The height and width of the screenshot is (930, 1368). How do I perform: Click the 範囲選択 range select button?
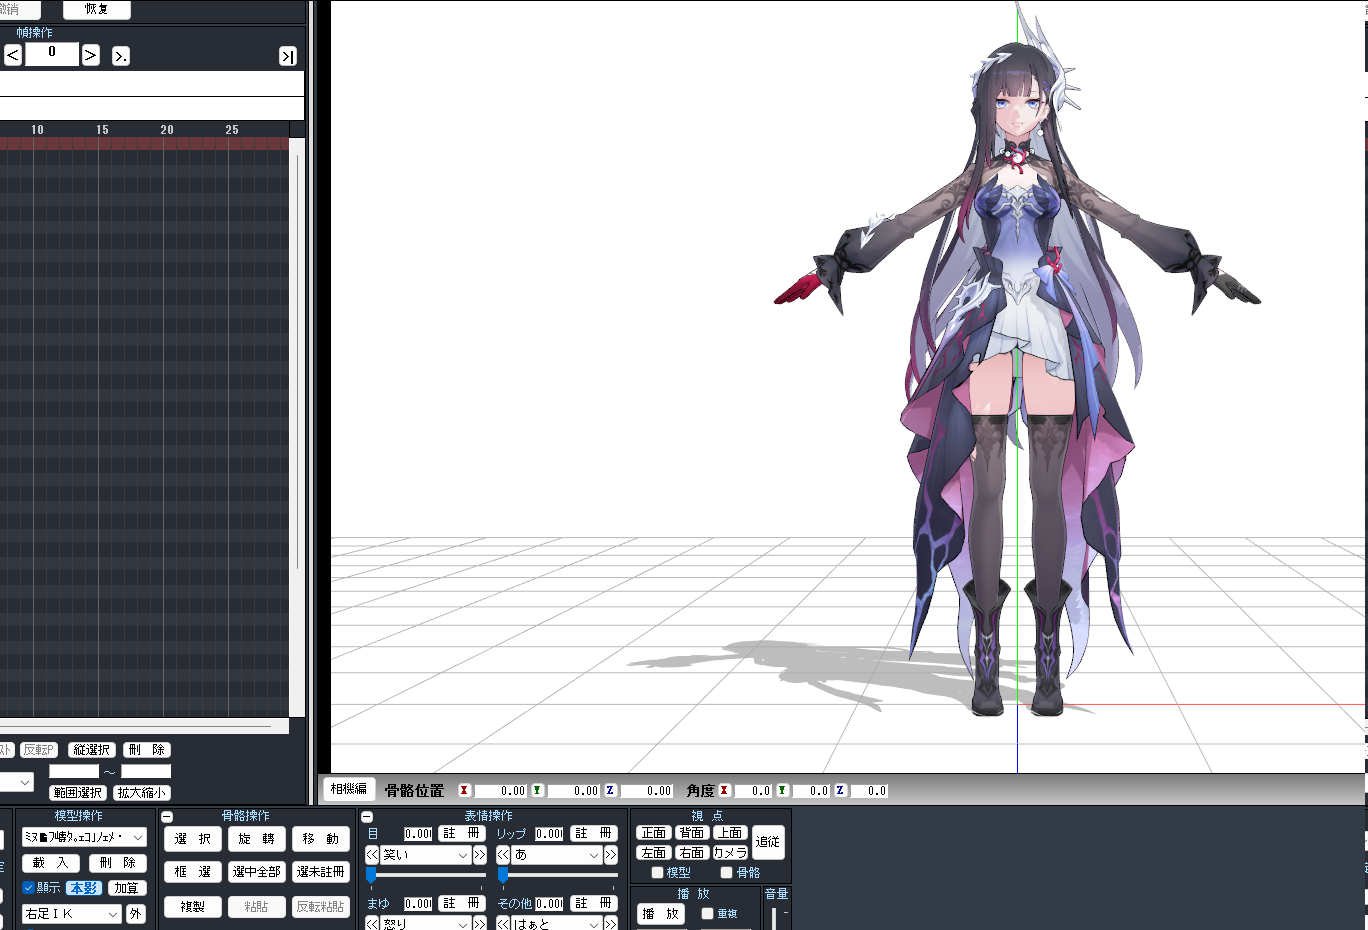click(78, 793)
